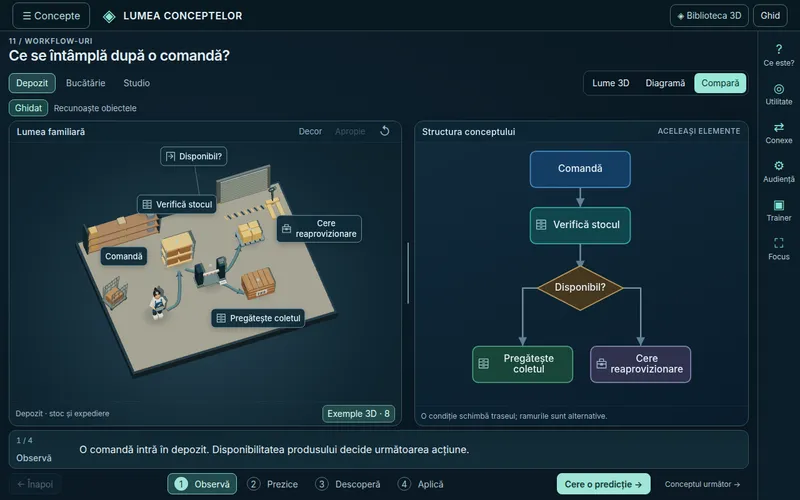Click table icon in 3D Pregătește coletul label
Image resolution: width=800 pixels, height=500 pixels.
click(x=221, y=318)
